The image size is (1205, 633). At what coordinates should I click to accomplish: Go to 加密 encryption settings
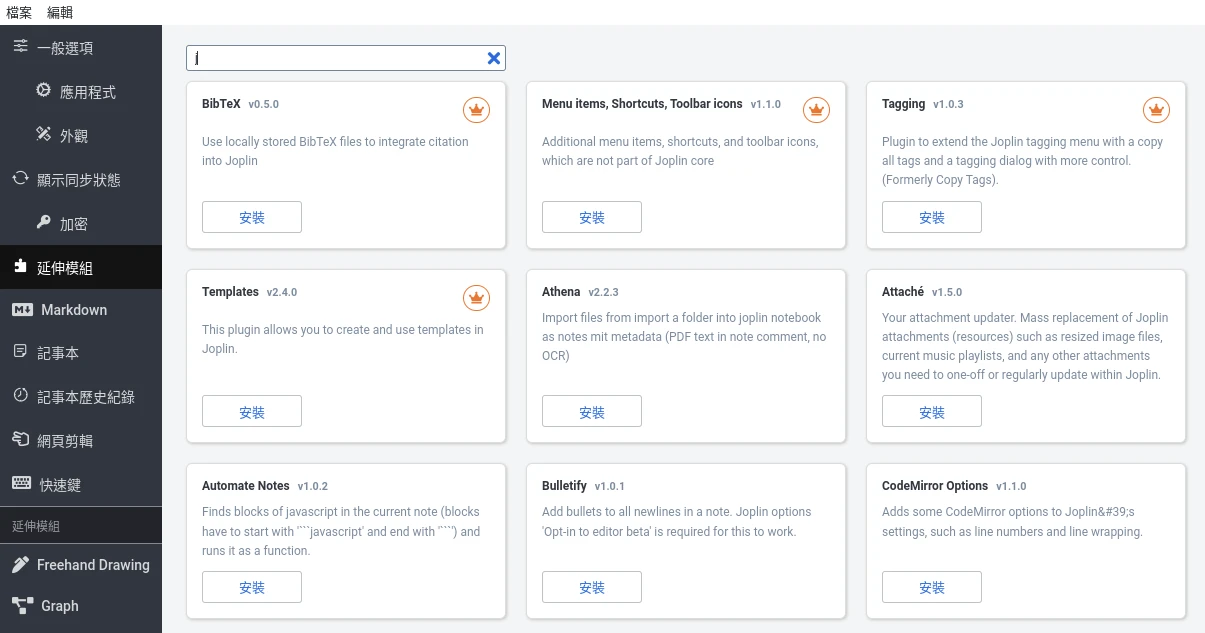tap(73, 224)
